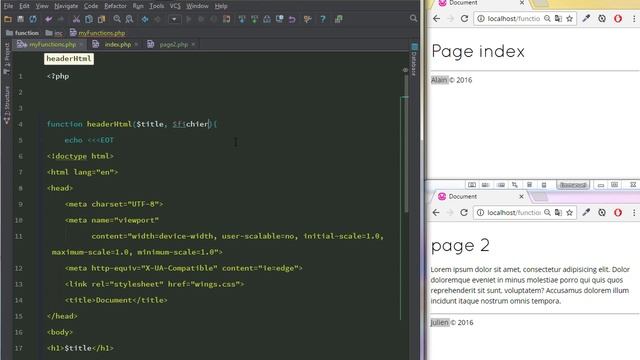Viewport: 640px width, 360px height.
Task: Click the inc breadcrumb folder
Action: click(x=54, y=33)
